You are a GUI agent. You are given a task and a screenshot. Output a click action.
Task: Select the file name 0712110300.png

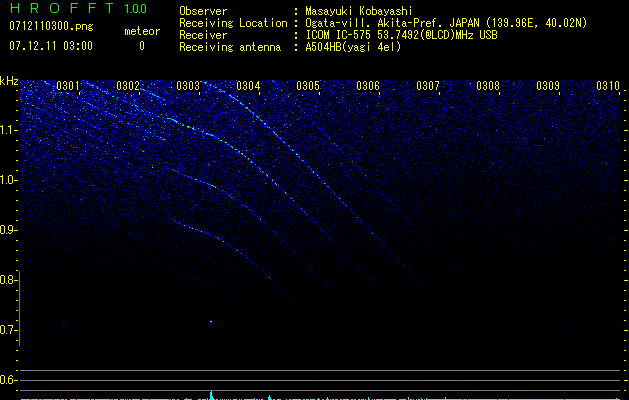tap(51, 26)
